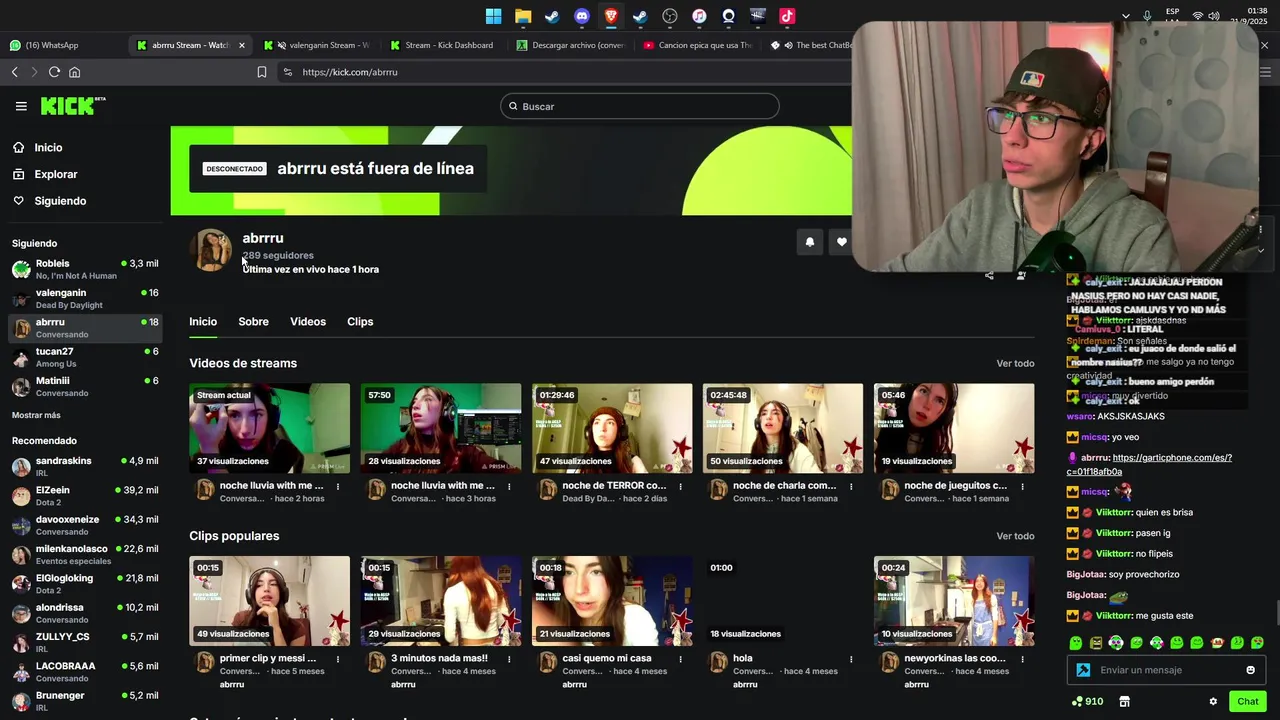
Task: Open the channel shop icon below chat
Action: tap(1124, 701)
